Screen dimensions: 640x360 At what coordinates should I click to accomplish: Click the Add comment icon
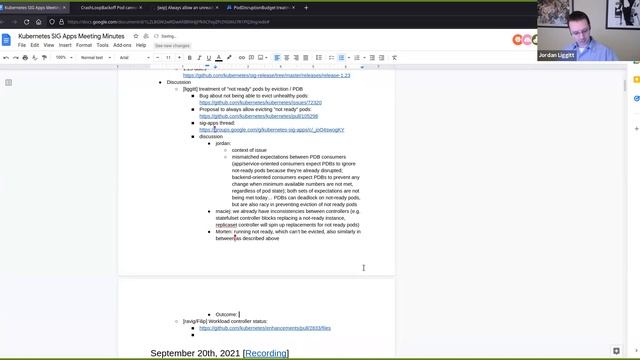[x=251, y=58]
